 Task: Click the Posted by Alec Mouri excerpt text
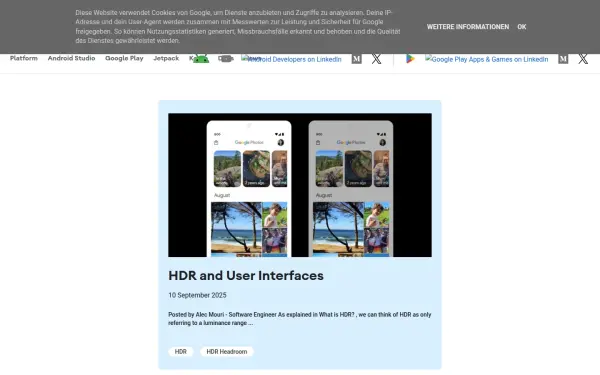tap(300, 319)
